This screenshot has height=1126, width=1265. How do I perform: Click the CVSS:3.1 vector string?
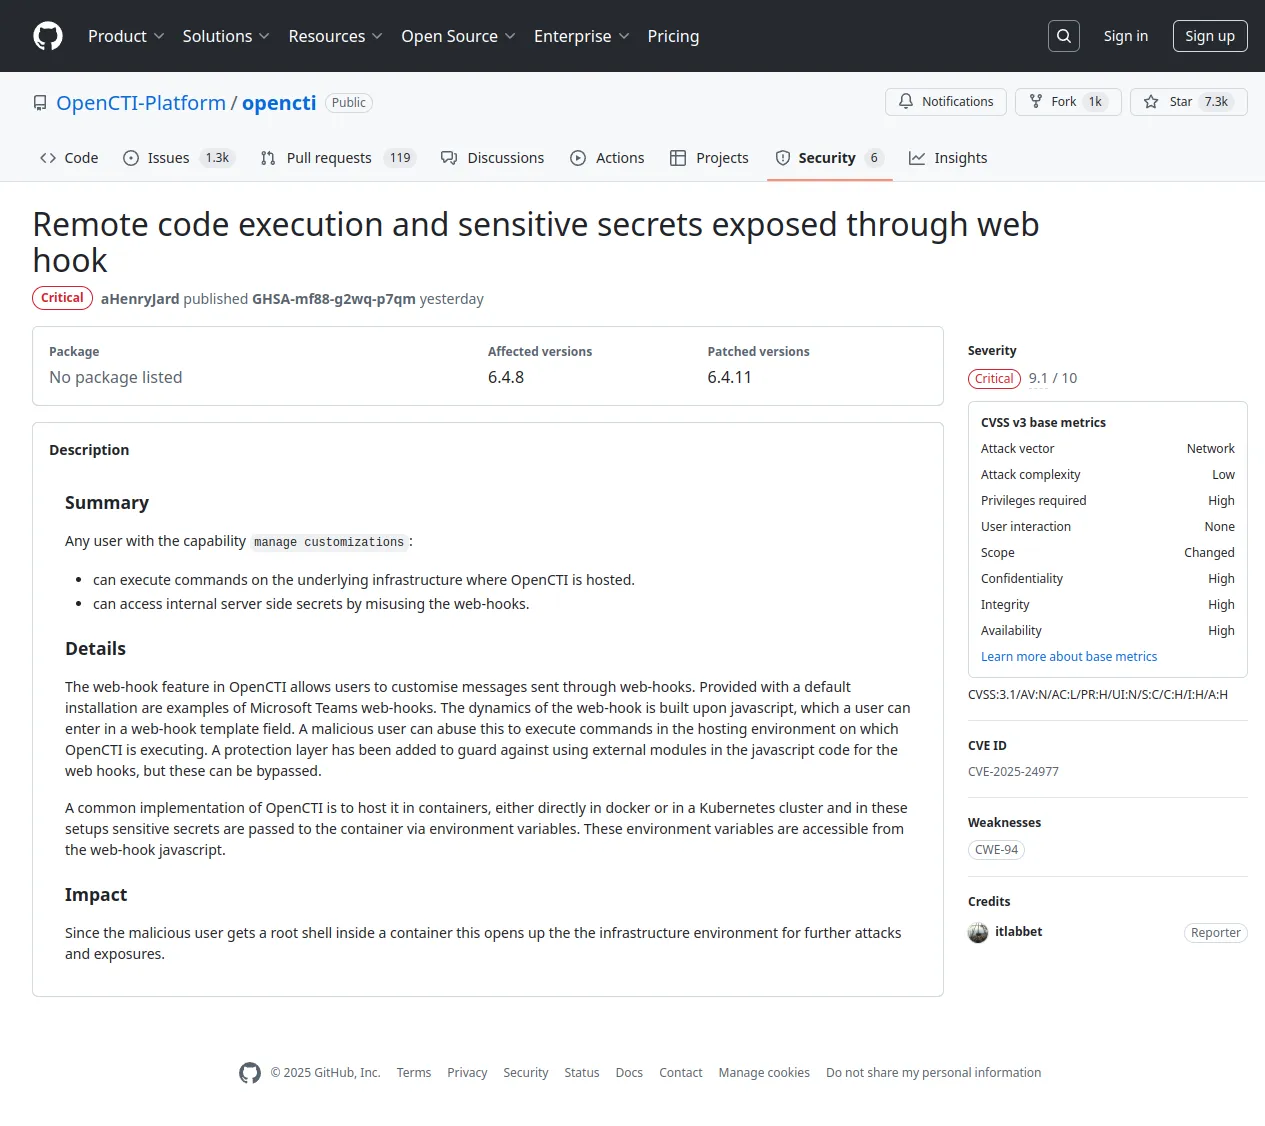pyautogui.click(x=1098, y=695)
